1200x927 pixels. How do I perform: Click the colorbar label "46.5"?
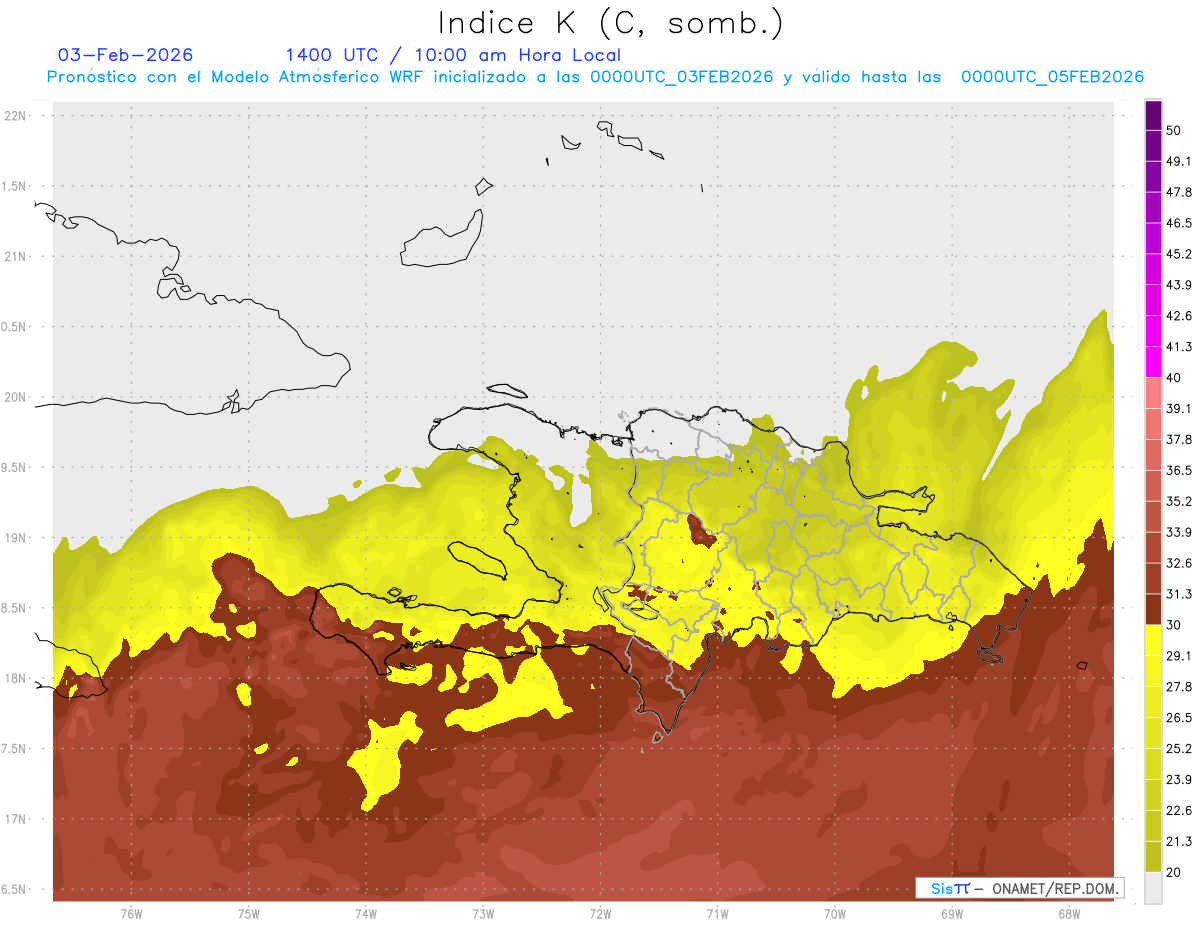(1179, 224)
